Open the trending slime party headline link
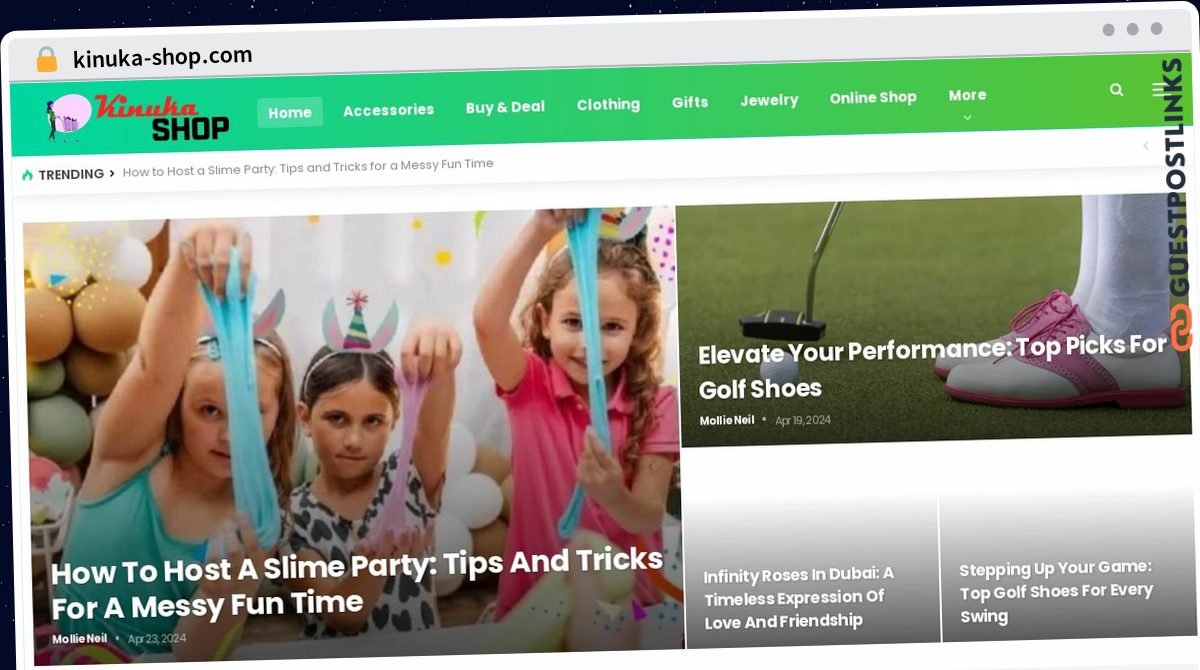This screenshot has height=670, width=1200. point(308,167)
